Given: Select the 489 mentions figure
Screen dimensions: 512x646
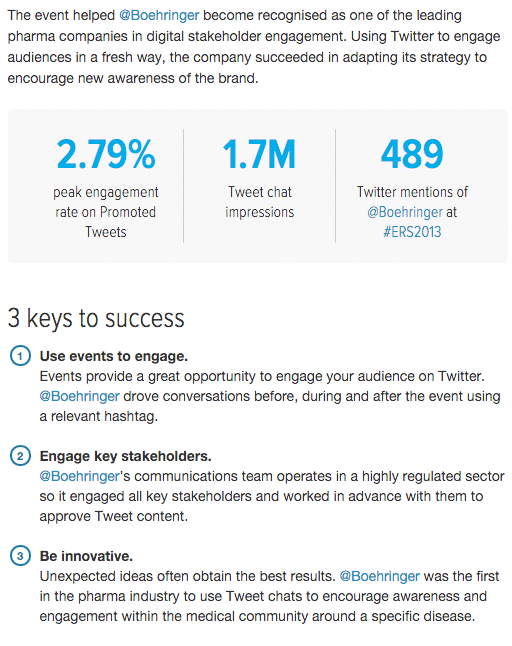Looking at the screenshot, I should point(412,154).
